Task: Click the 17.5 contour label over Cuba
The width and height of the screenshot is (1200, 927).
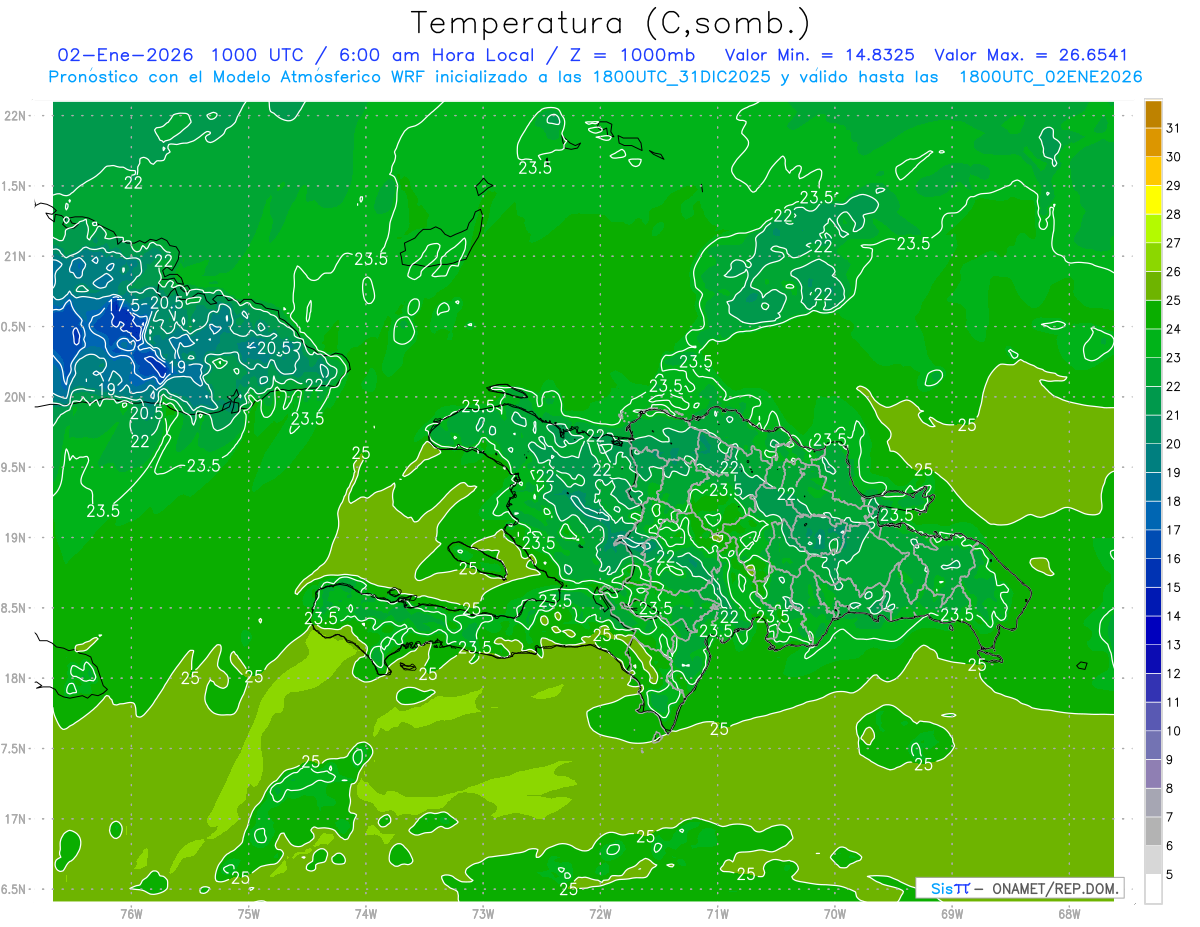Action: tap(124, 304)
